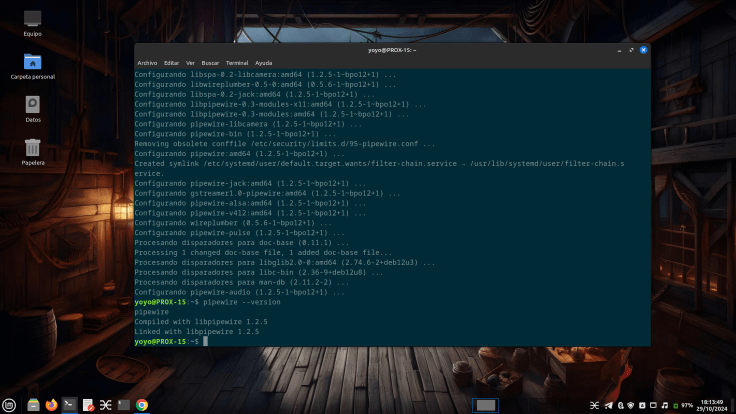
Task: Open the Editar menu
Action: [171, 62]
